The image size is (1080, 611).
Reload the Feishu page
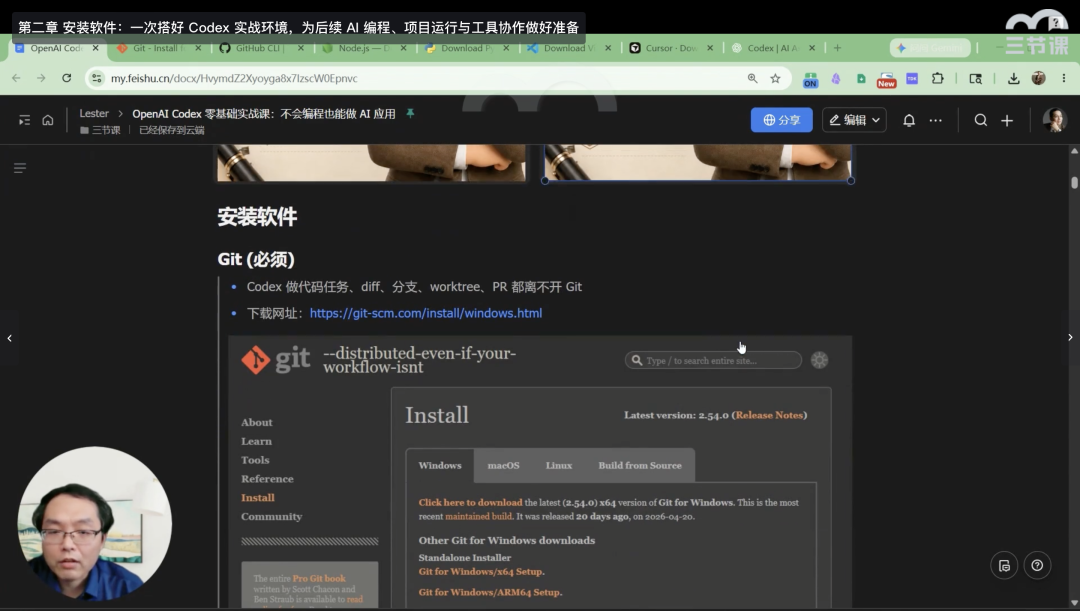67,79
